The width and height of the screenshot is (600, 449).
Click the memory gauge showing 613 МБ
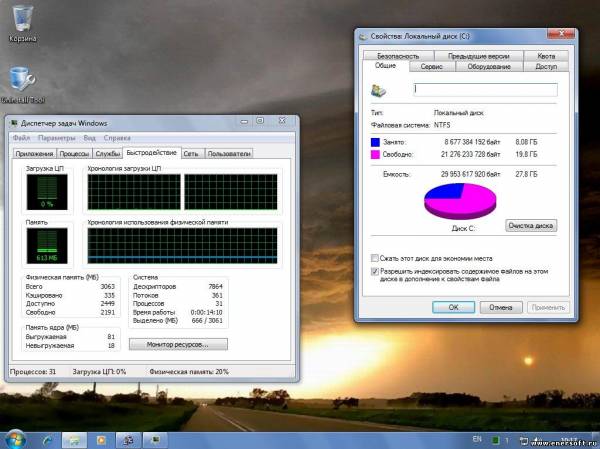coord(47,246)
